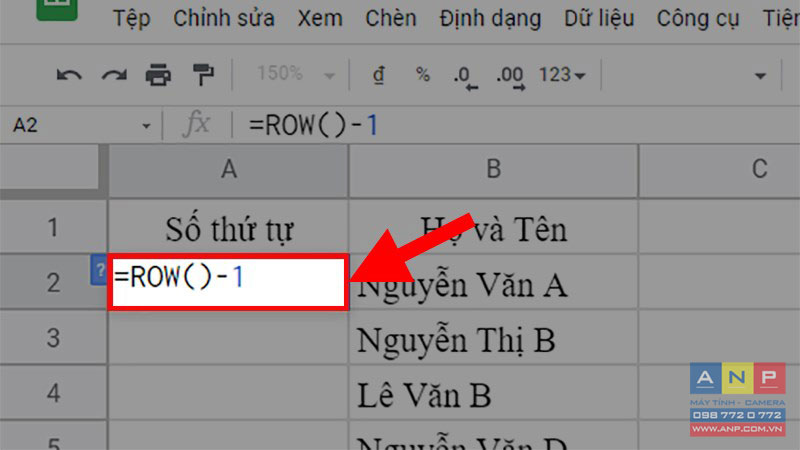The height and width of the screenshot is (450, 800).
Task: Click the Redo arrow icon
Action: click(114, 76)
